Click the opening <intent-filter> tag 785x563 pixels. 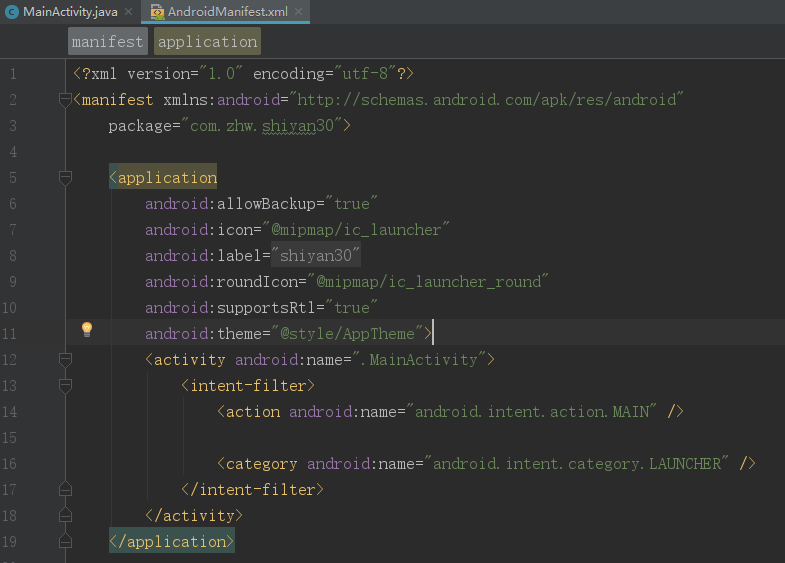pos(248,386)
